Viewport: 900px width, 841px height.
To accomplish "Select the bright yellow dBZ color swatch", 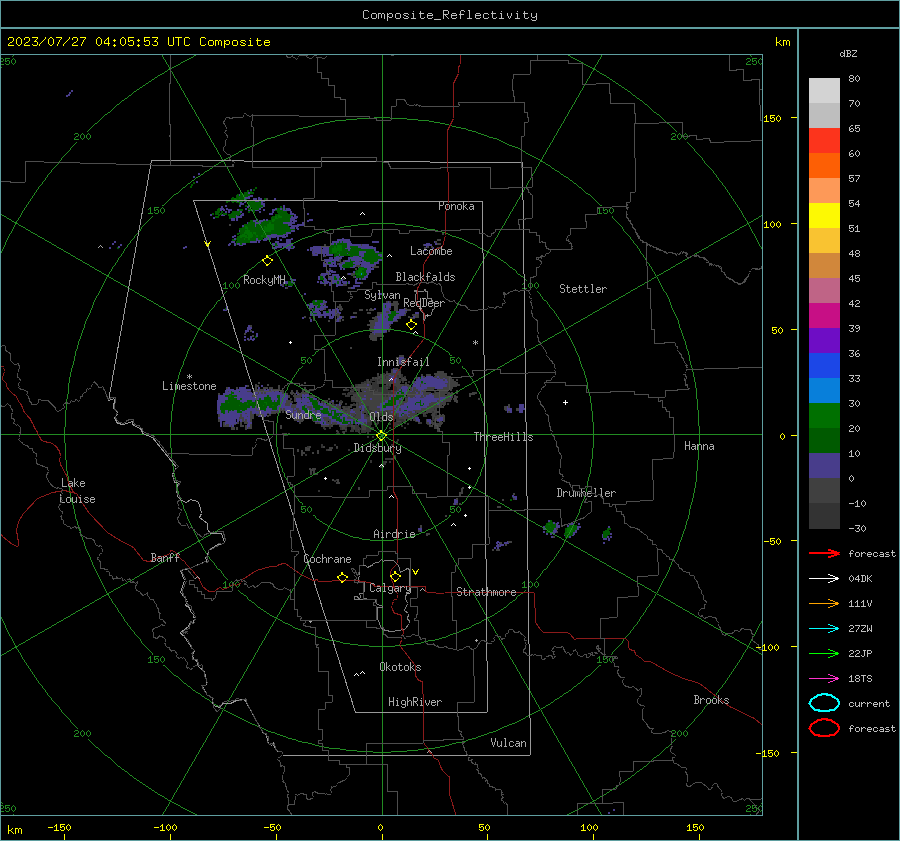I will point(824,215).
